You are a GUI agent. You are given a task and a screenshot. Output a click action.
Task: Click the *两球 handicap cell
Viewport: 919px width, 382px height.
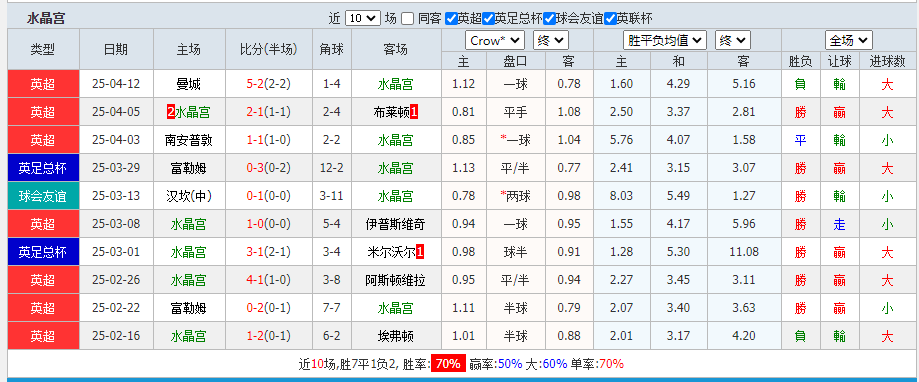pyautogui.click(x=515, y=196)
